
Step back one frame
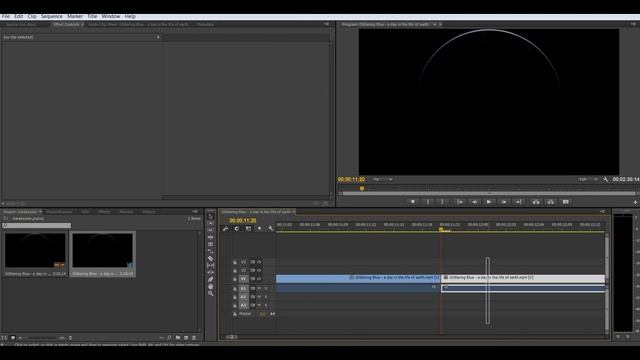point(474,202)
